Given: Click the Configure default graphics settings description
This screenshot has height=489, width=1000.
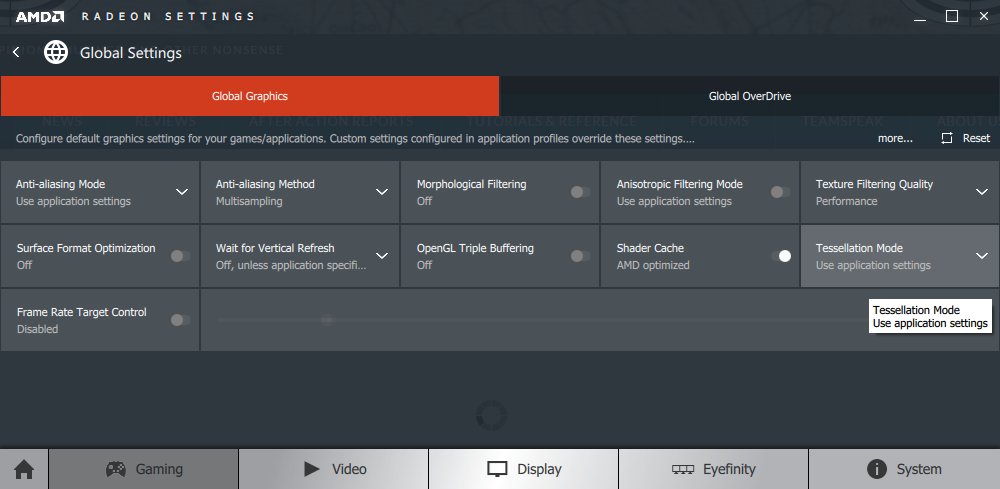Looking at the screenshot, I should (355, 138).
